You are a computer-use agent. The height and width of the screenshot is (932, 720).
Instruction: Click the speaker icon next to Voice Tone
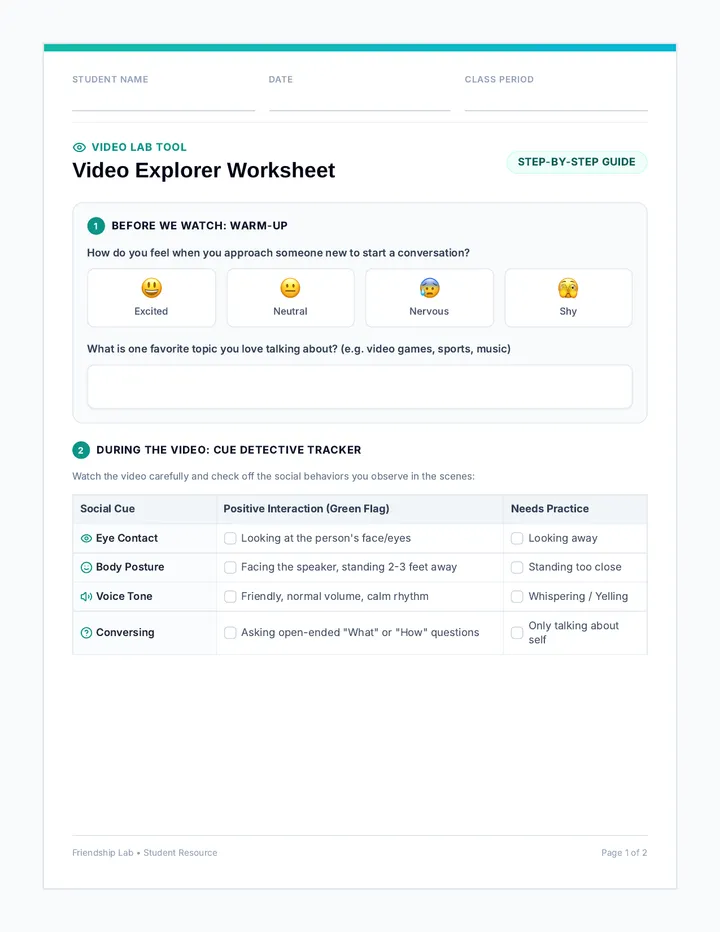click(86, 596)
